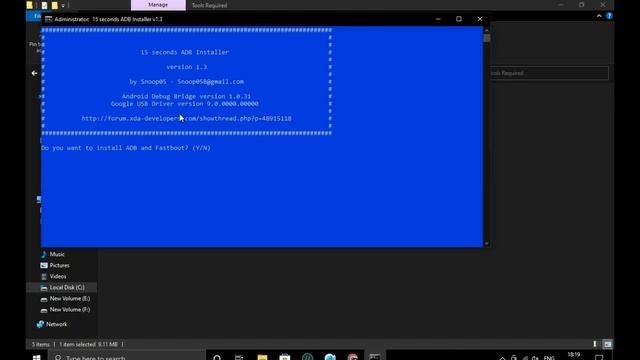The image size is (640, 360).
Task: Open the clock showing 18:19
Action: [574, 356]
